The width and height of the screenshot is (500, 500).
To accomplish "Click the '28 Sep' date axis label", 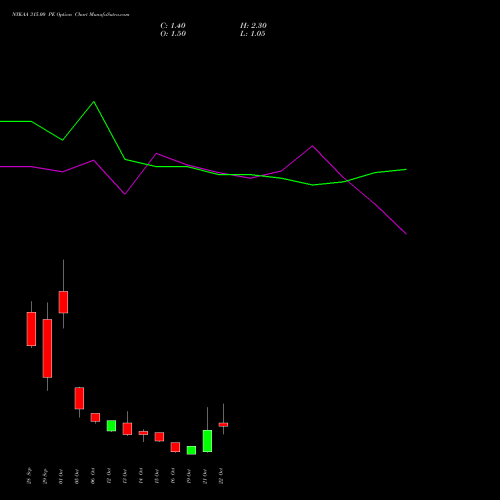I will 29,476.
